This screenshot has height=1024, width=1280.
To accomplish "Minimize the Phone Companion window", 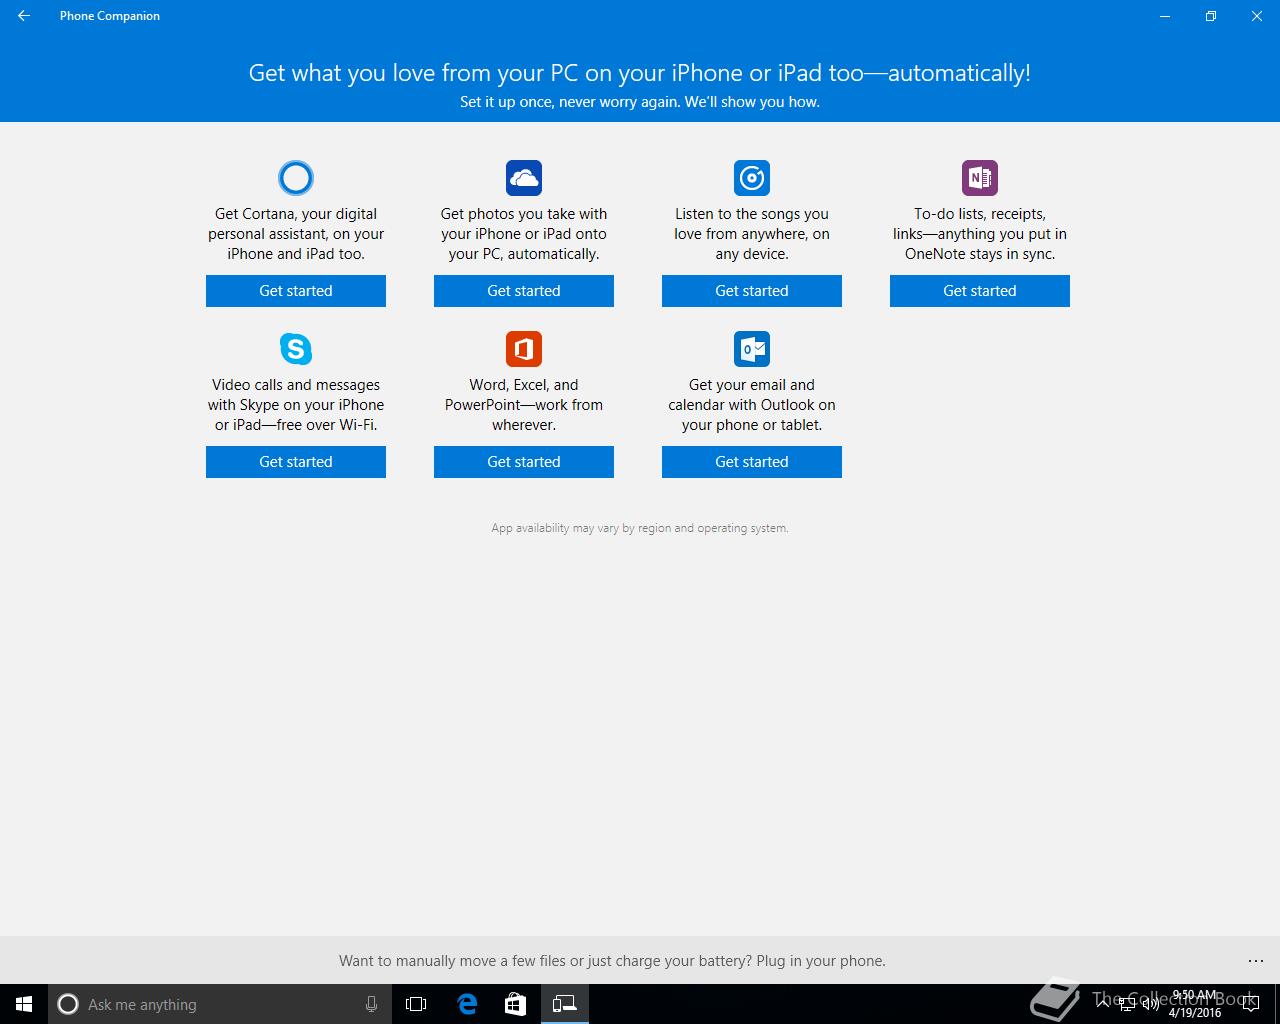I will pyautogui.click(x=1164, y=16).
